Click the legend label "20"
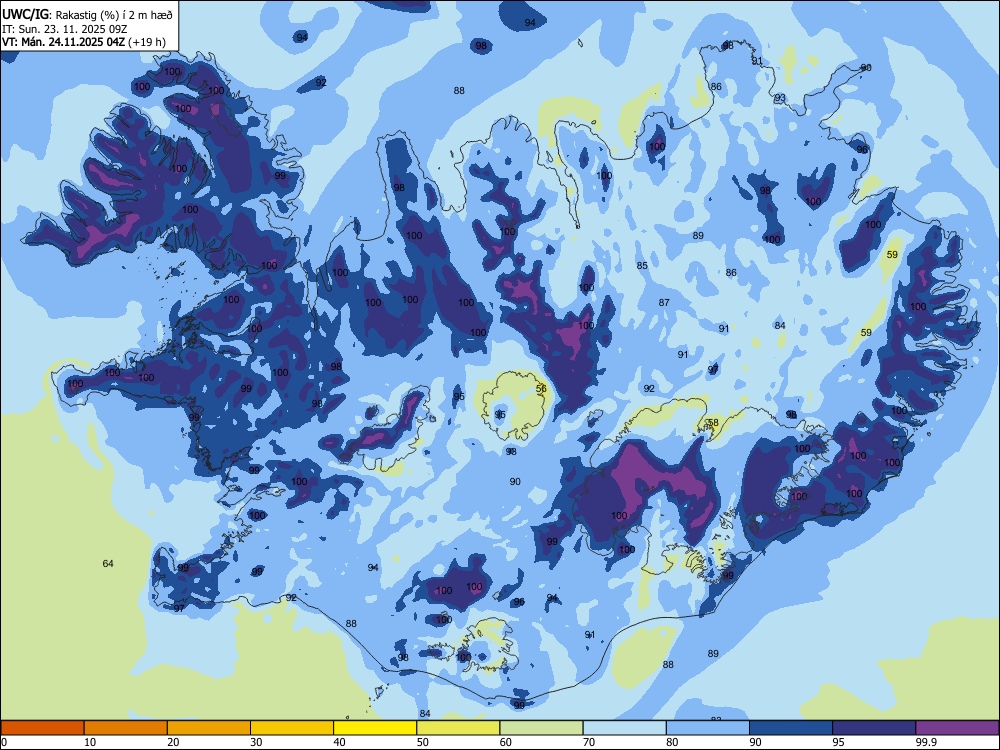The width and height of the screenshot is (1000, 750). click(173, 742)
